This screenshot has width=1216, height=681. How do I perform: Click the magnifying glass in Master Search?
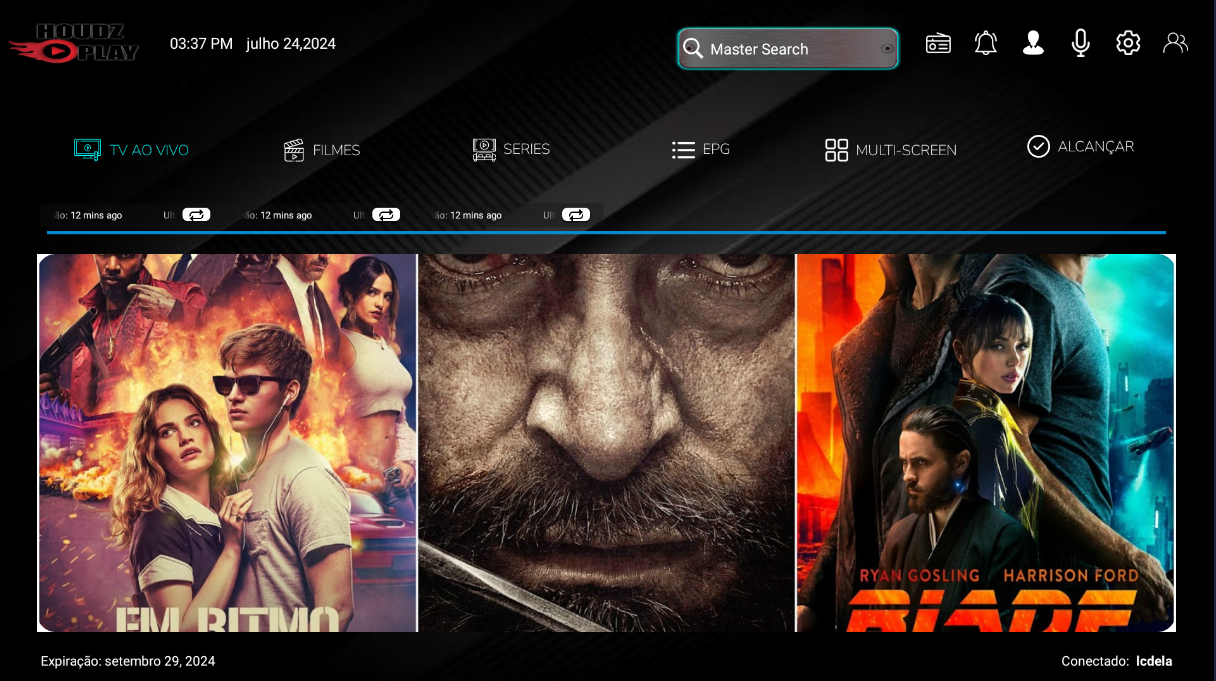pos(693,49)
